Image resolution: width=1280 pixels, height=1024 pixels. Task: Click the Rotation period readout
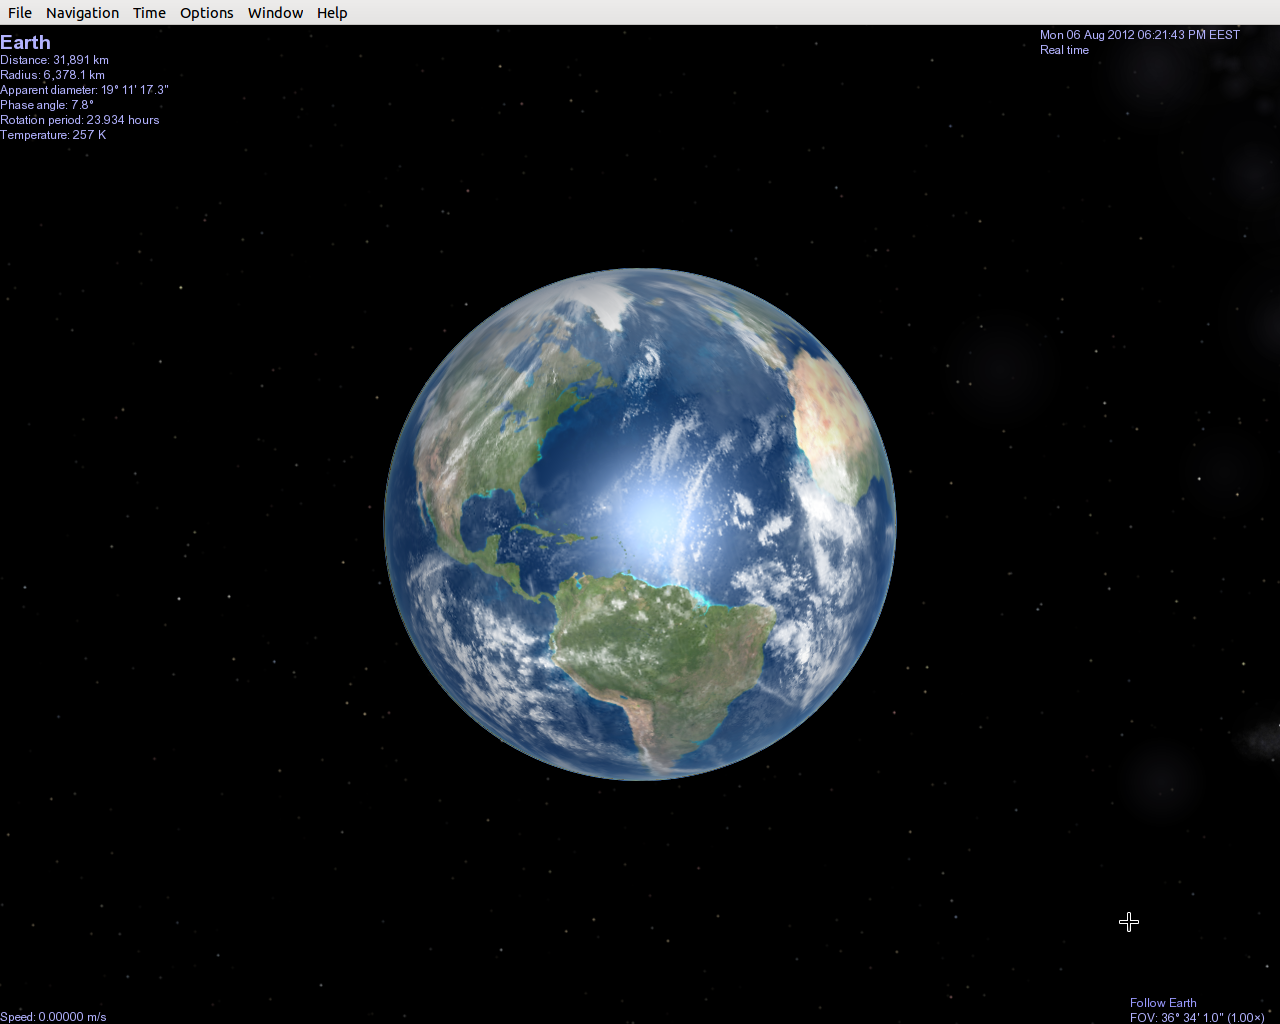[79, 119]
